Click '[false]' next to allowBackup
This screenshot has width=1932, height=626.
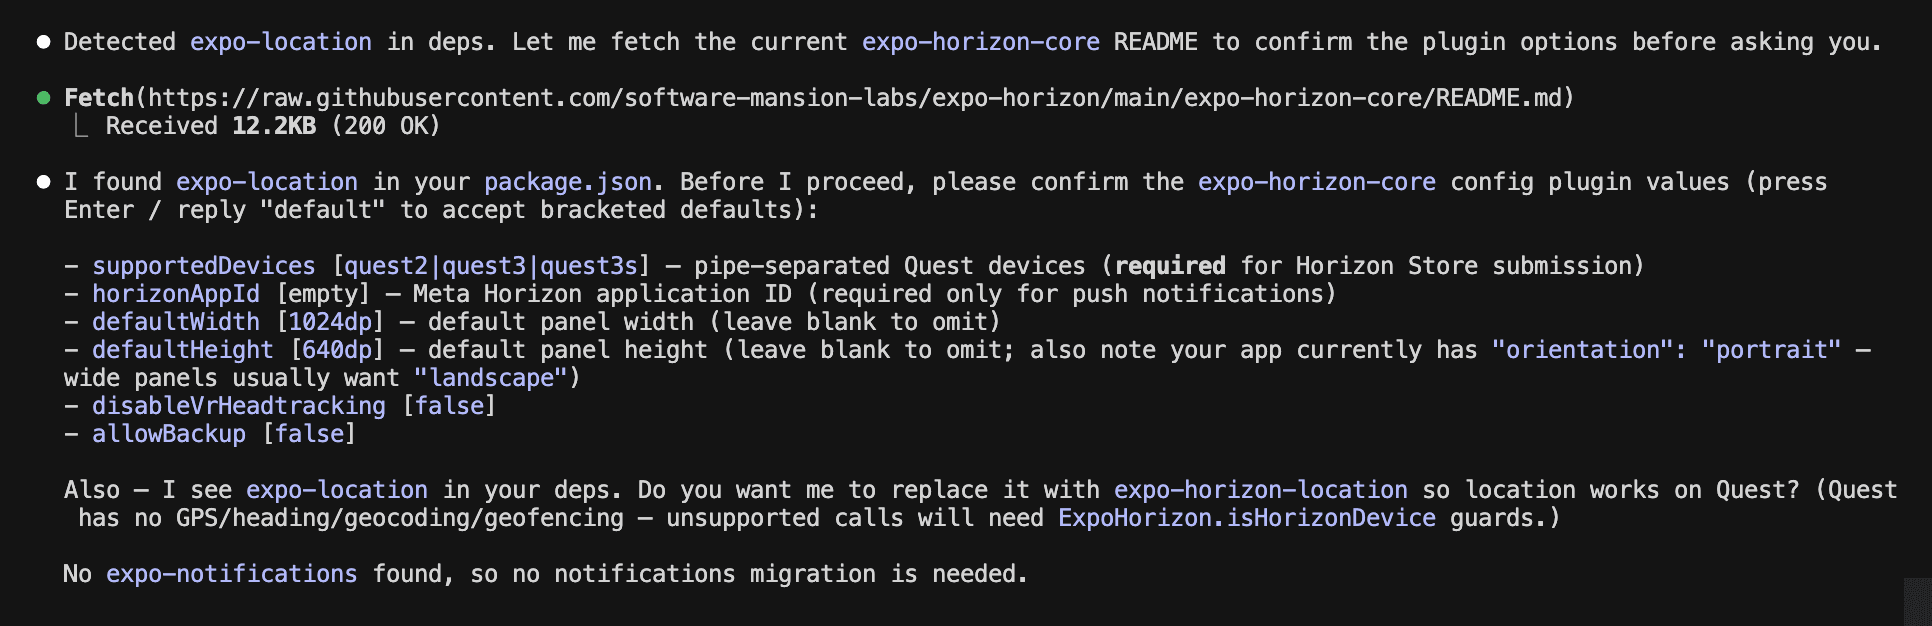tap(309, 434)
